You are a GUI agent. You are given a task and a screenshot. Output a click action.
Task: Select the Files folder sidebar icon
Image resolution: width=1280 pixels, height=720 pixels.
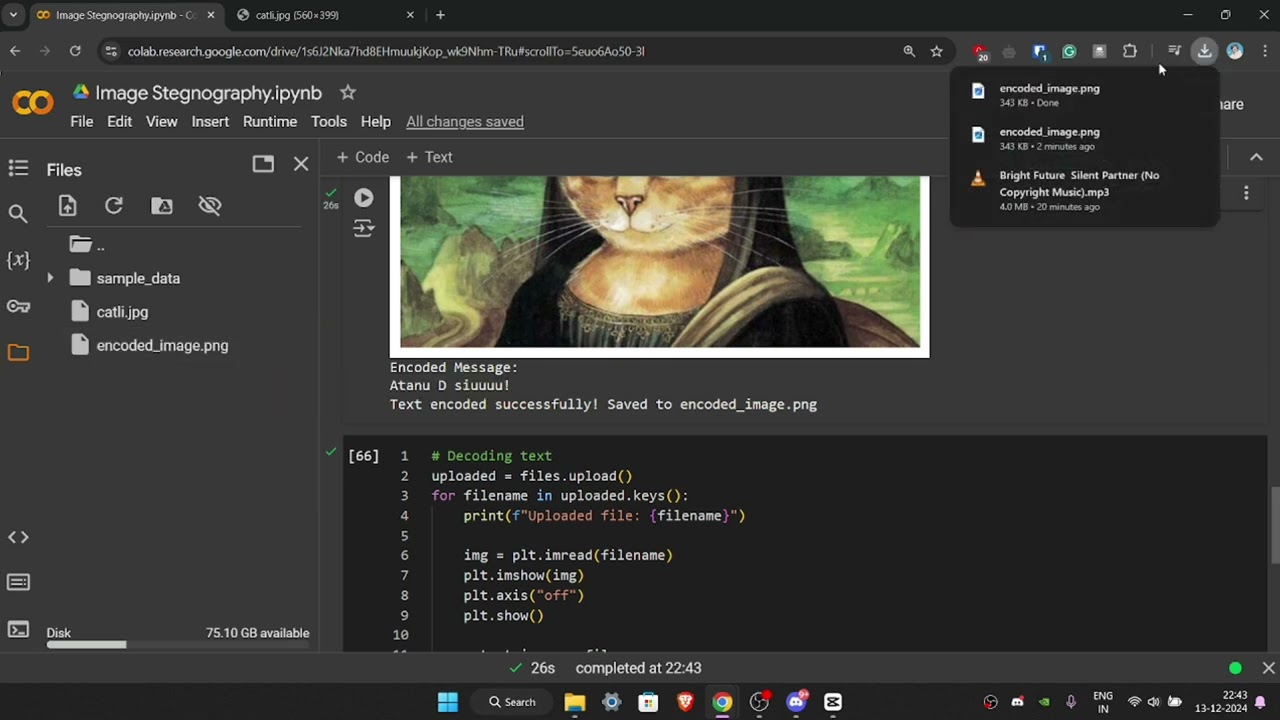tap(18, 352)
